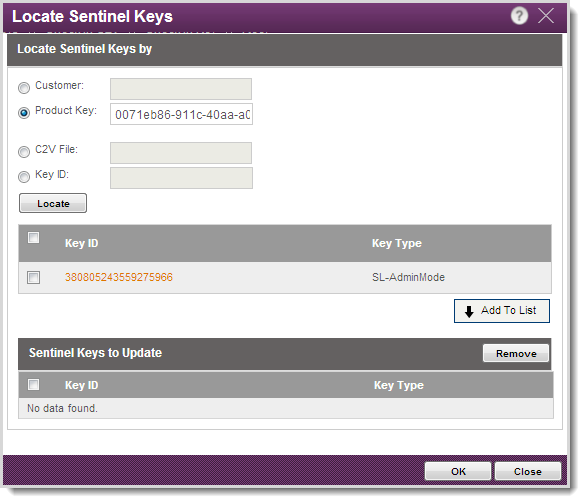Close the Locate Sentinel Keys dialog with X
Viewport: 585px width, 503px height.
click(x=546, y=16)
